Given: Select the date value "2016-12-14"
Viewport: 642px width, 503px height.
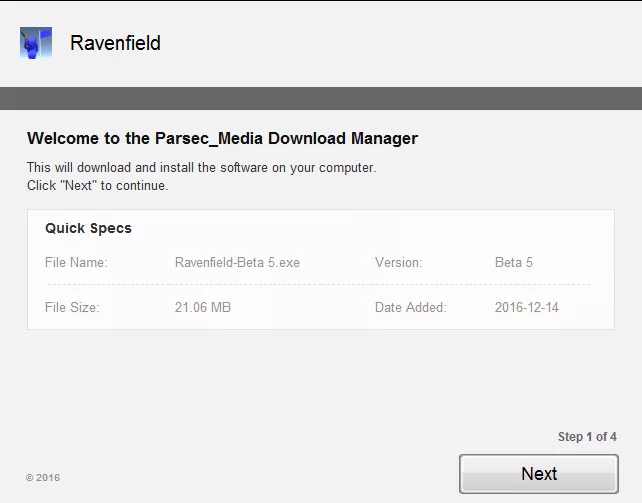Looking at the screenshot, I should point(527,307).
